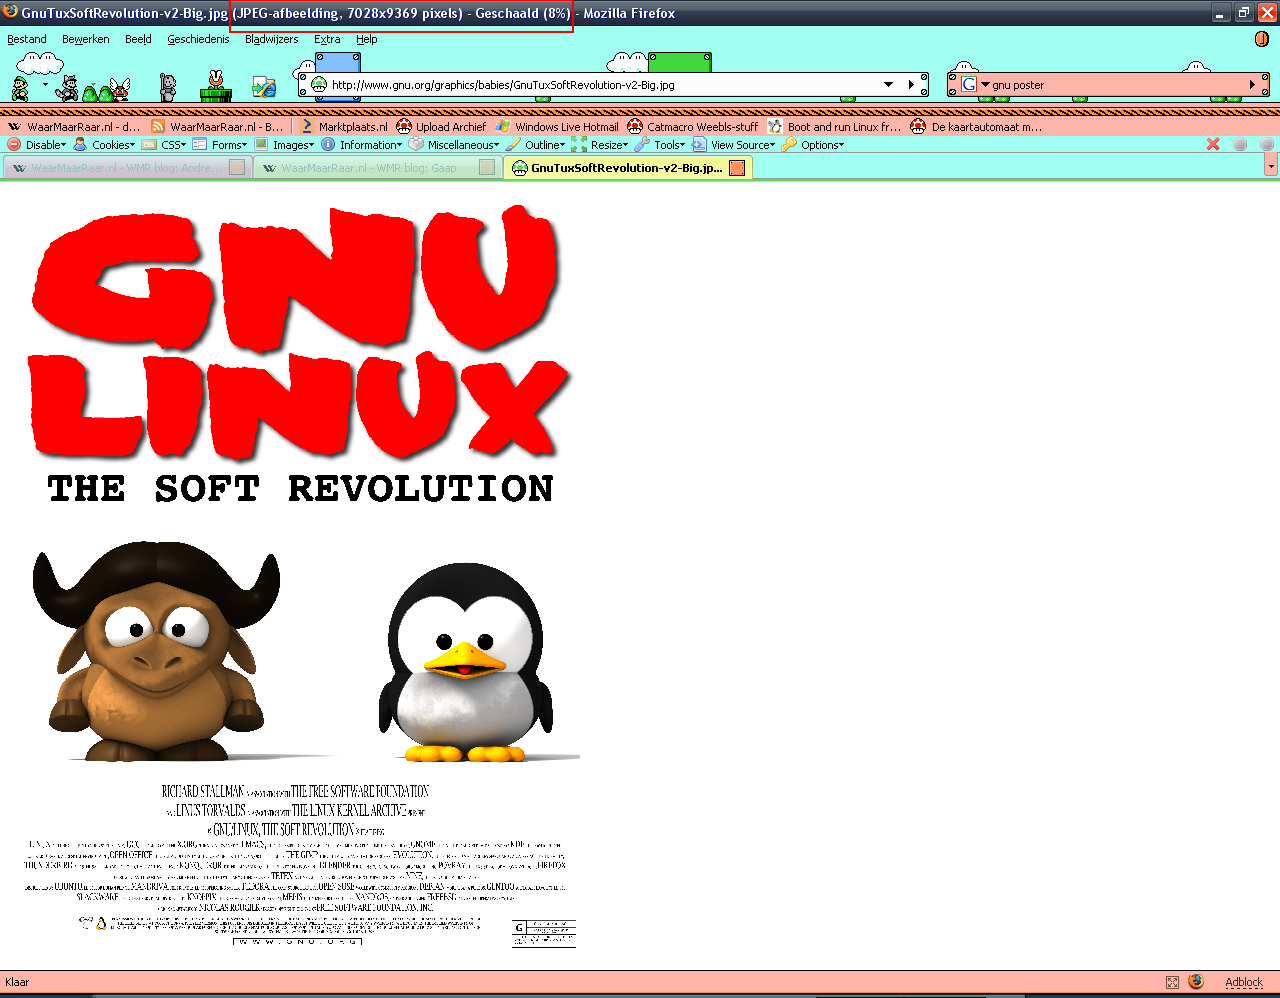
Task: Click the Adblock status bar button
Action: tap(1244, 982)
